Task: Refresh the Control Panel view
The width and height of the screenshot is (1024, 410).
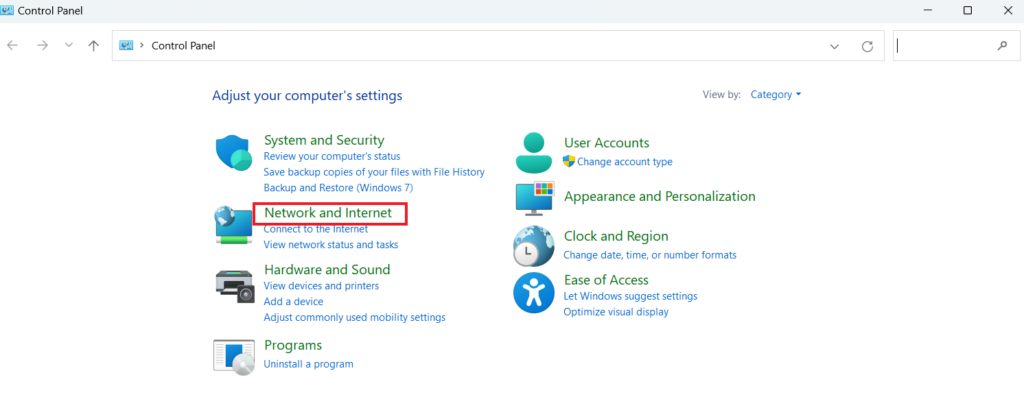Action: click(867, 46)
